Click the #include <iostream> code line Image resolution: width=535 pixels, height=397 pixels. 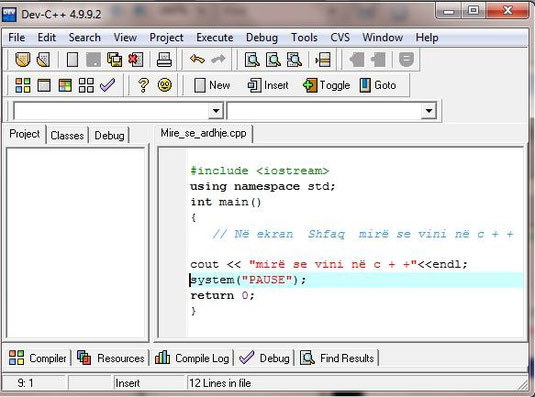point(260,171)
